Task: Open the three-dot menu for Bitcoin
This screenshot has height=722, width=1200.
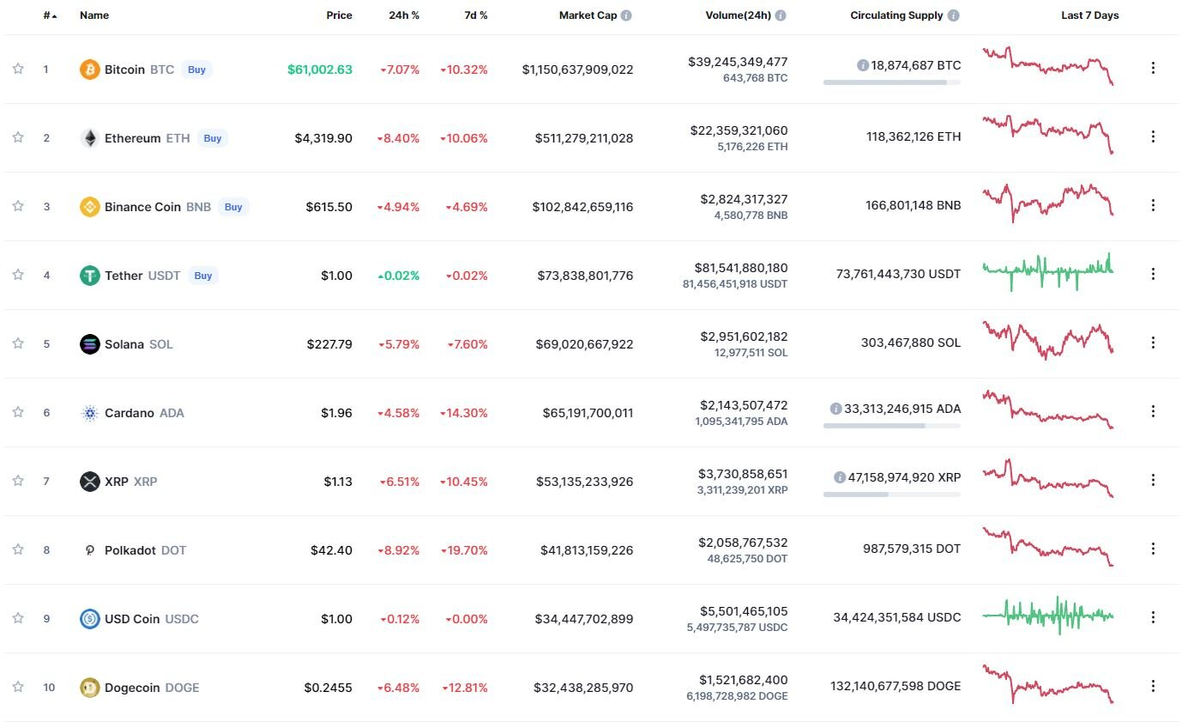Action: tap(1153, 68)
